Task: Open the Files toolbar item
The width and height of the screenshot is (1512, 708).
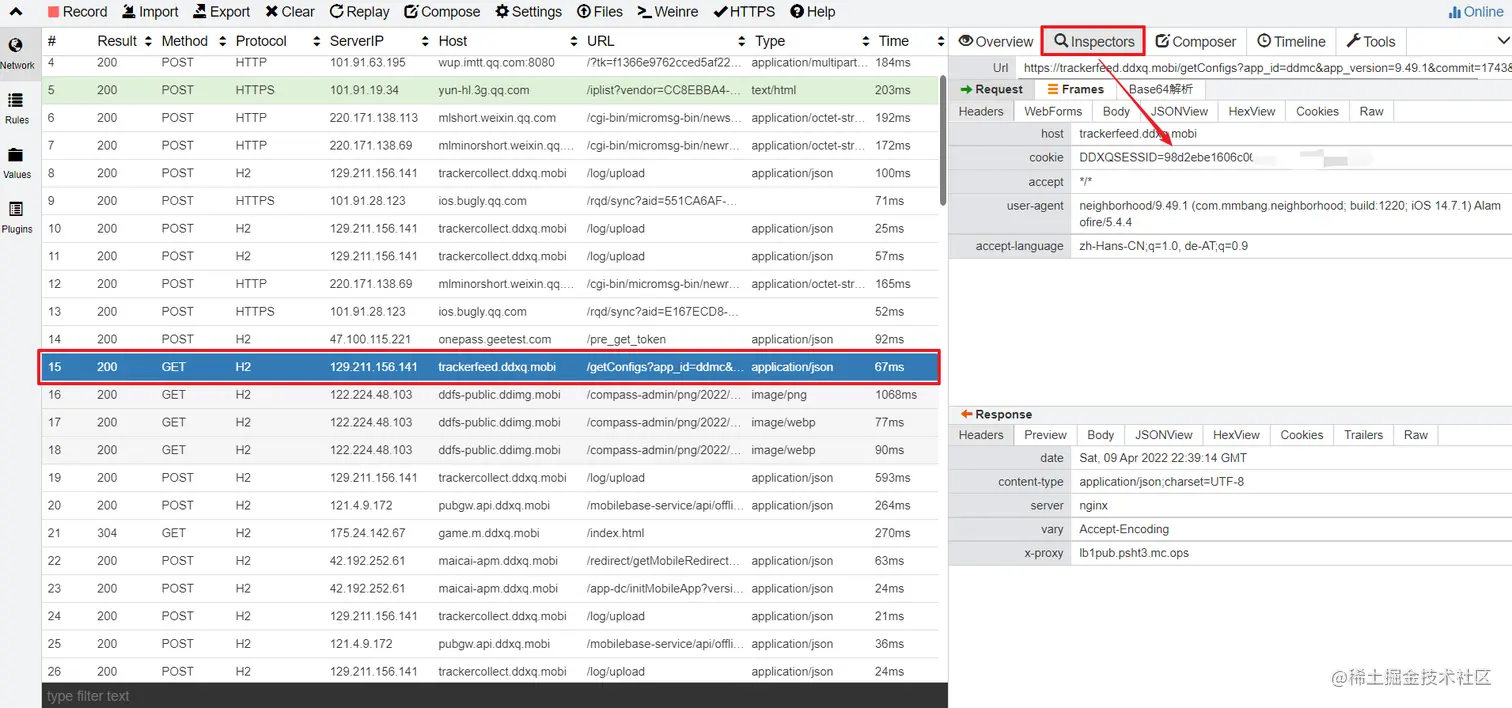Action: pyautogui.click(x=600, y=12)
